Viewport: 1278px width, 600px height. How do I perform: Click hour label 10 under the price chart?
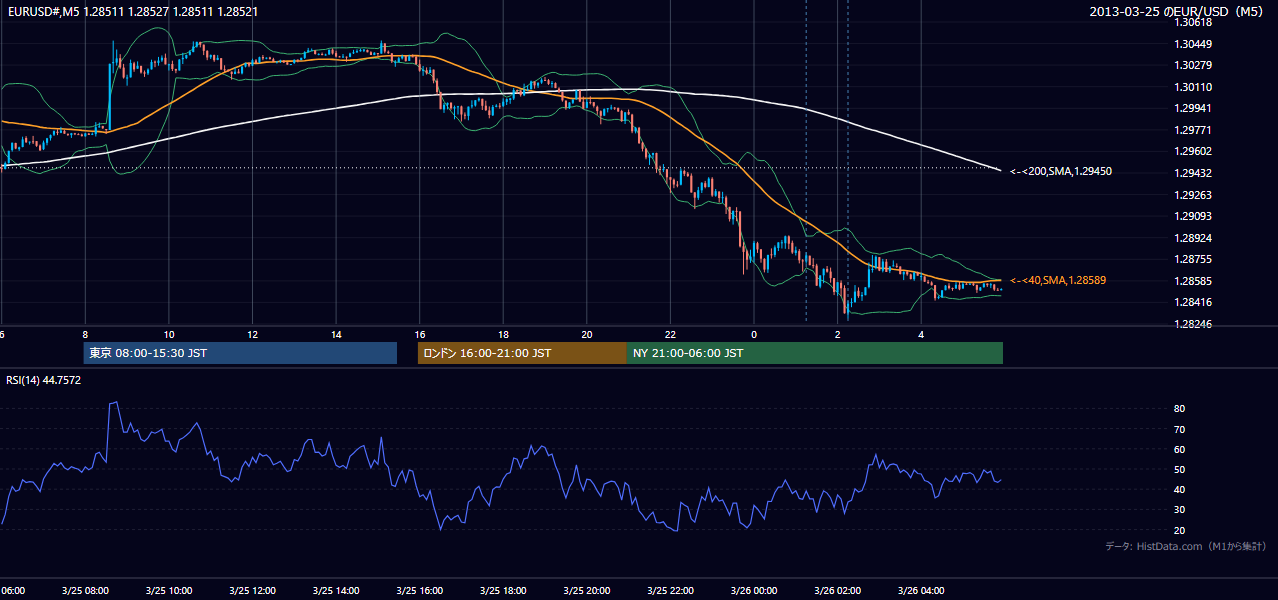coord(169,334)
